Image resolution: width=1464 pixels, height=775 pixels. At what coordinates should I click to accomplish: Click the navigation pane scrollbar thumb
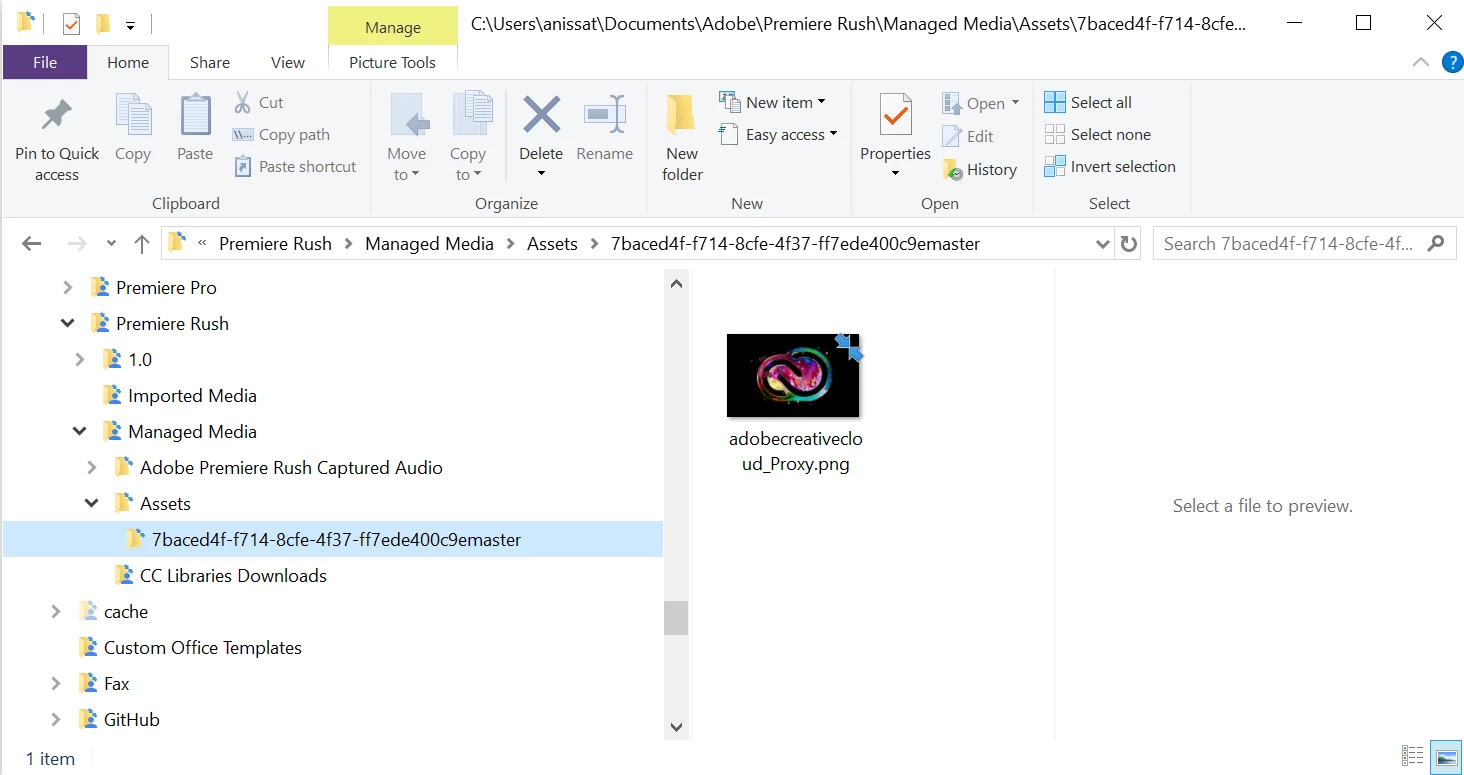[x=676, y=617]
